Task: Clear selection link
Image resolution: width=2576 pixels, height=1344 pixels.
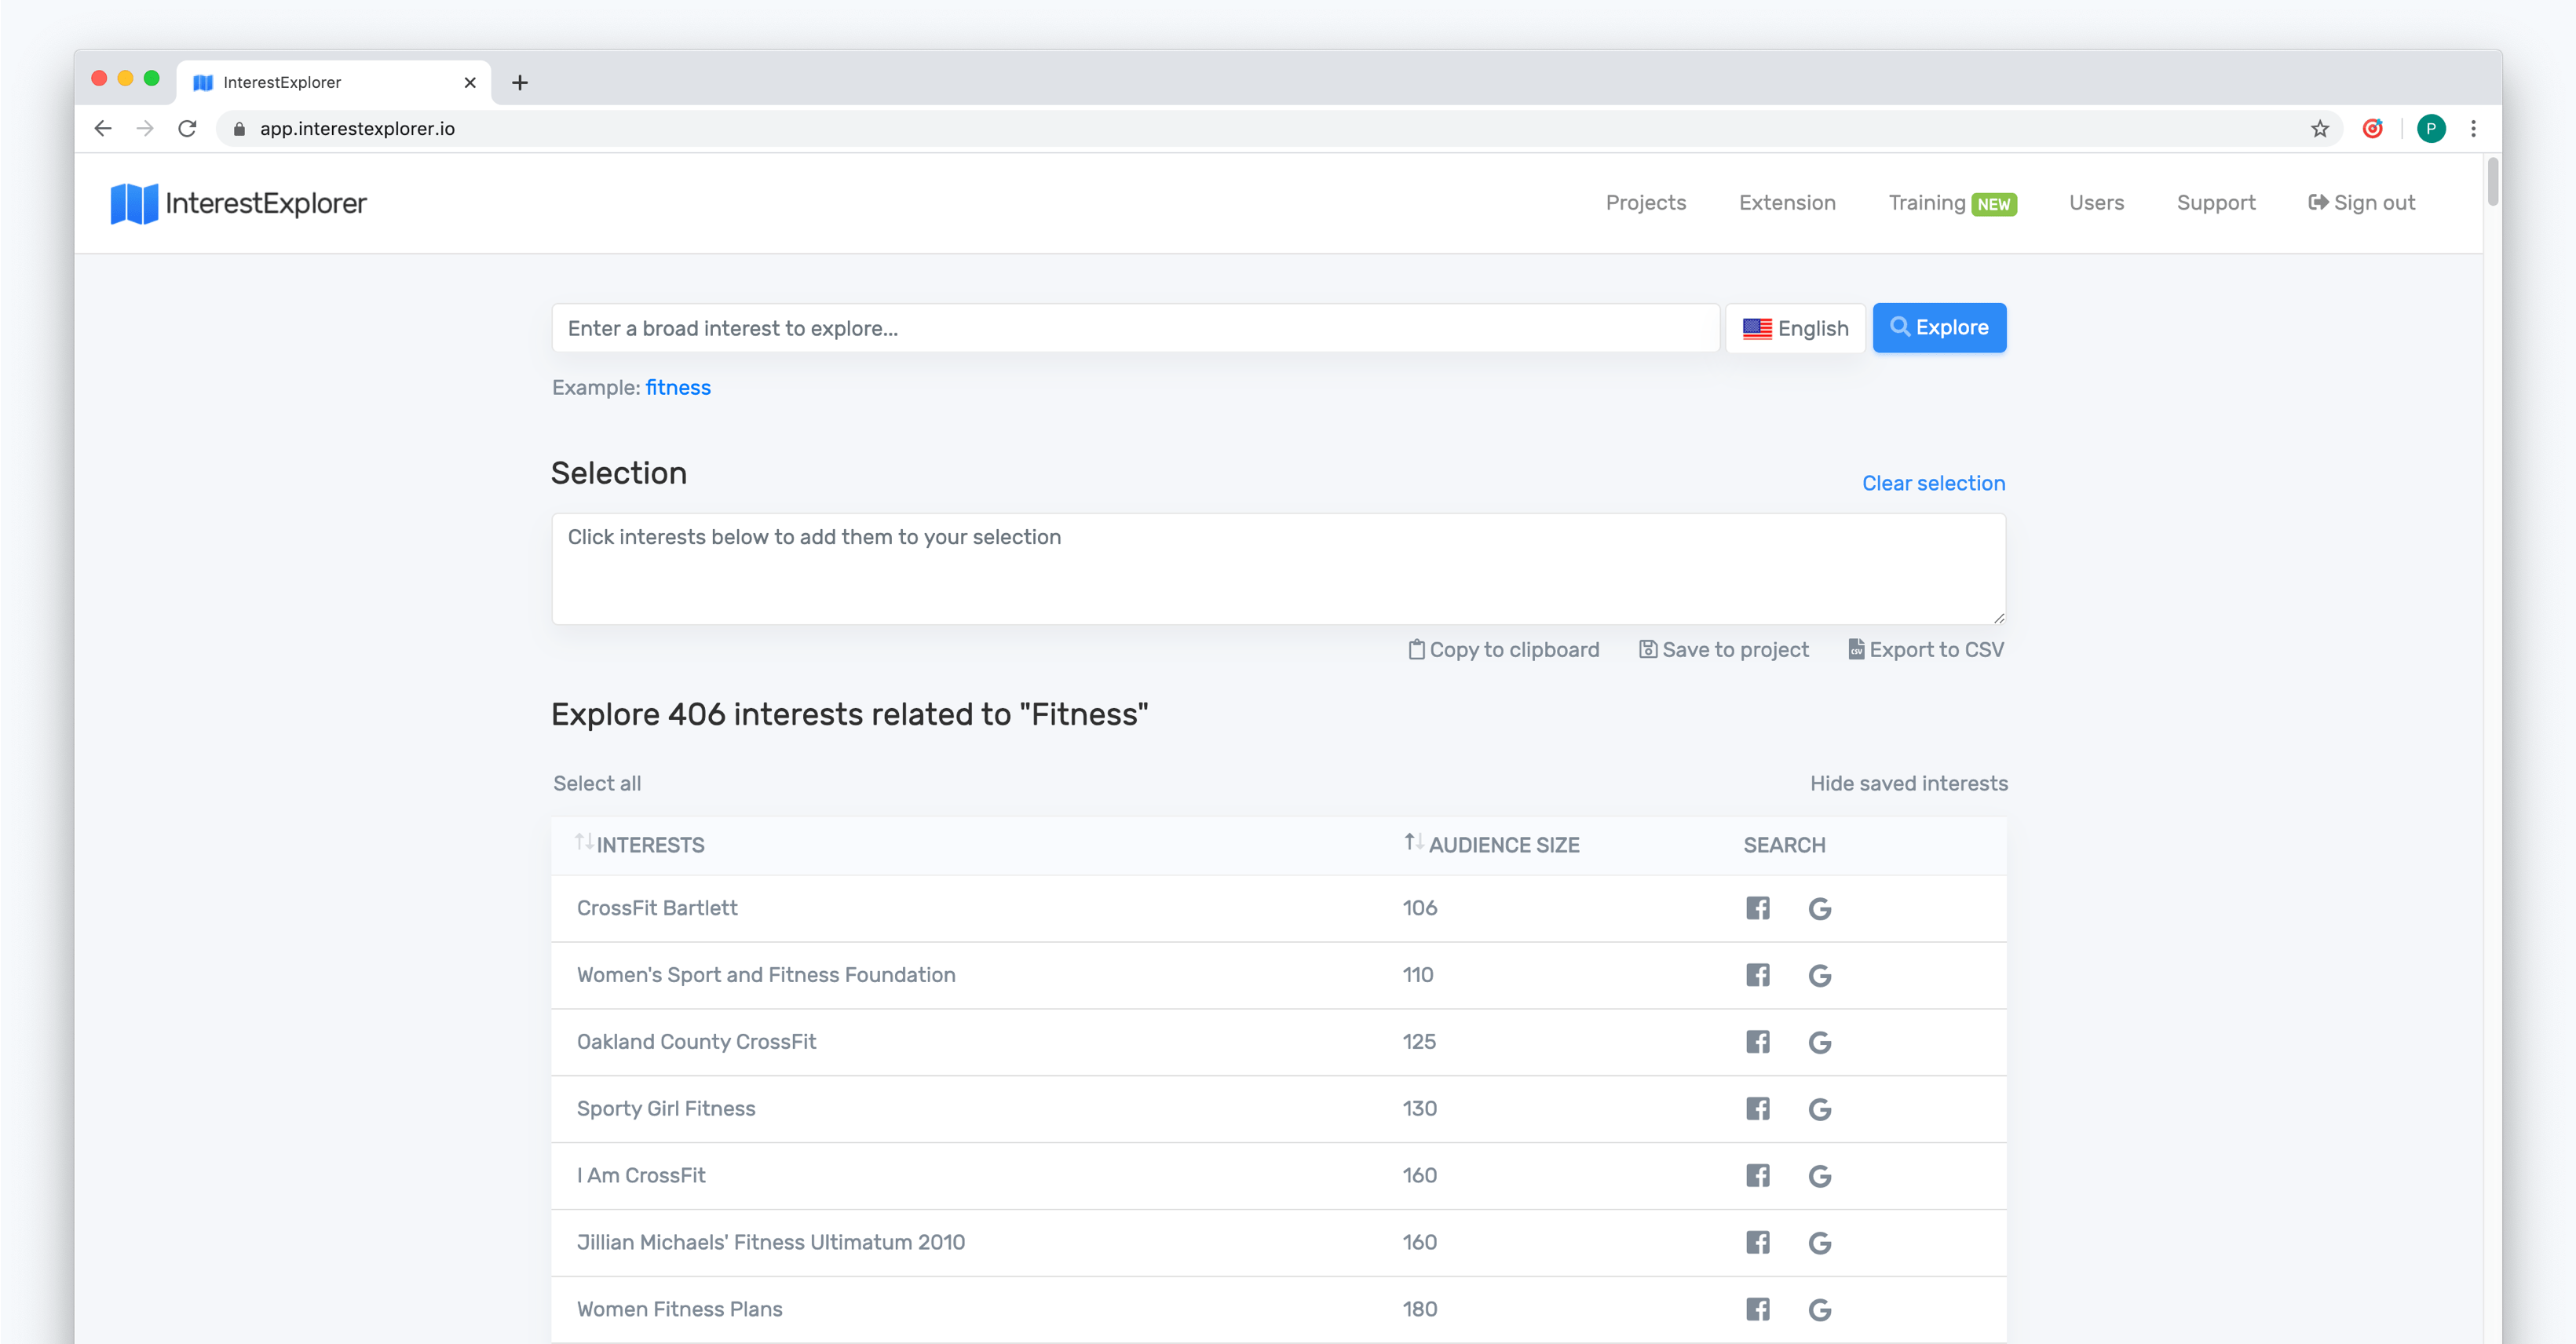Action: coord(1933,484)
